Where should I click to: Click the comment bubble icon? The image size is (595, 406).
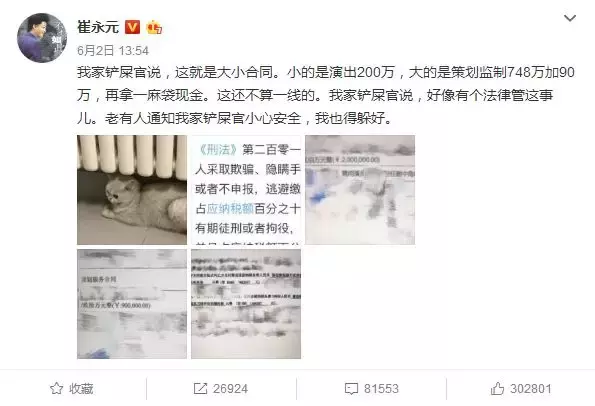pos(351,389)
